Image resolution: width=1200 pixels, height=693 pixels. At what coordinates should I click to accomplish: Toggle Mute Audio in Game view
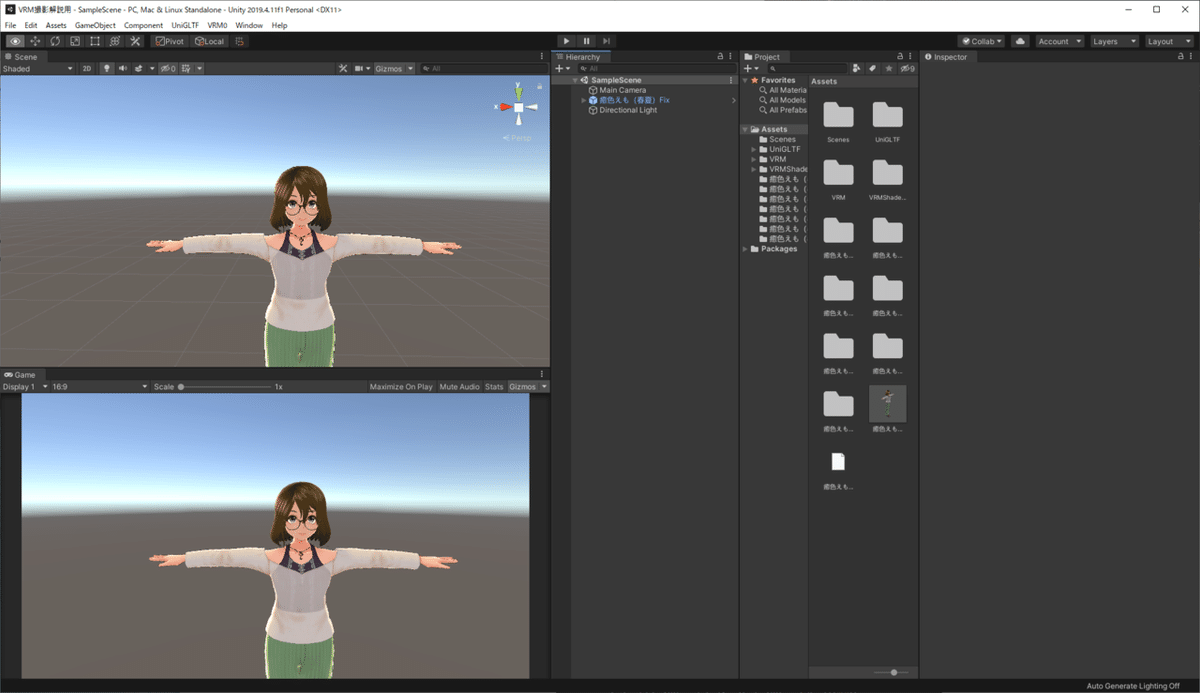pos(460,386)
